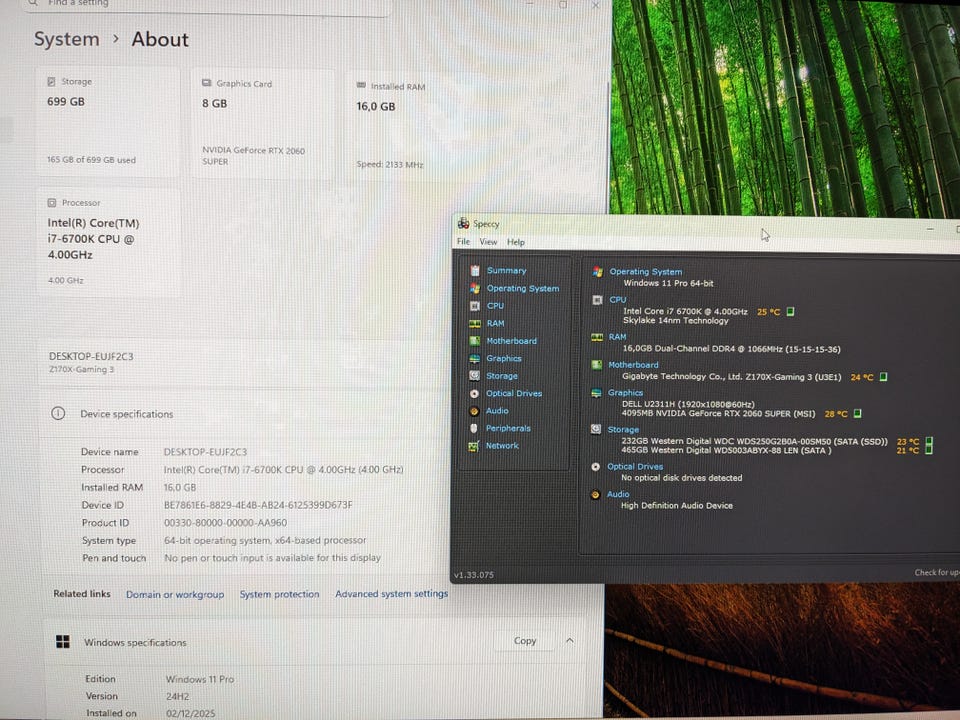Click the Storage drive icon in Speccy sidebar
The width and height of the screenshot is (960, 720).
[474, 375]
